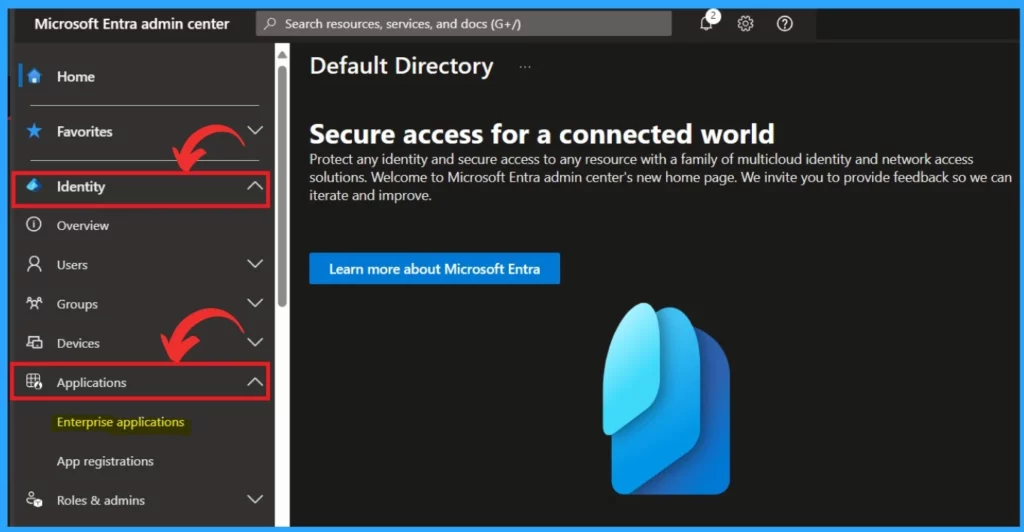Open notifications bell icon

click(707, 23)
